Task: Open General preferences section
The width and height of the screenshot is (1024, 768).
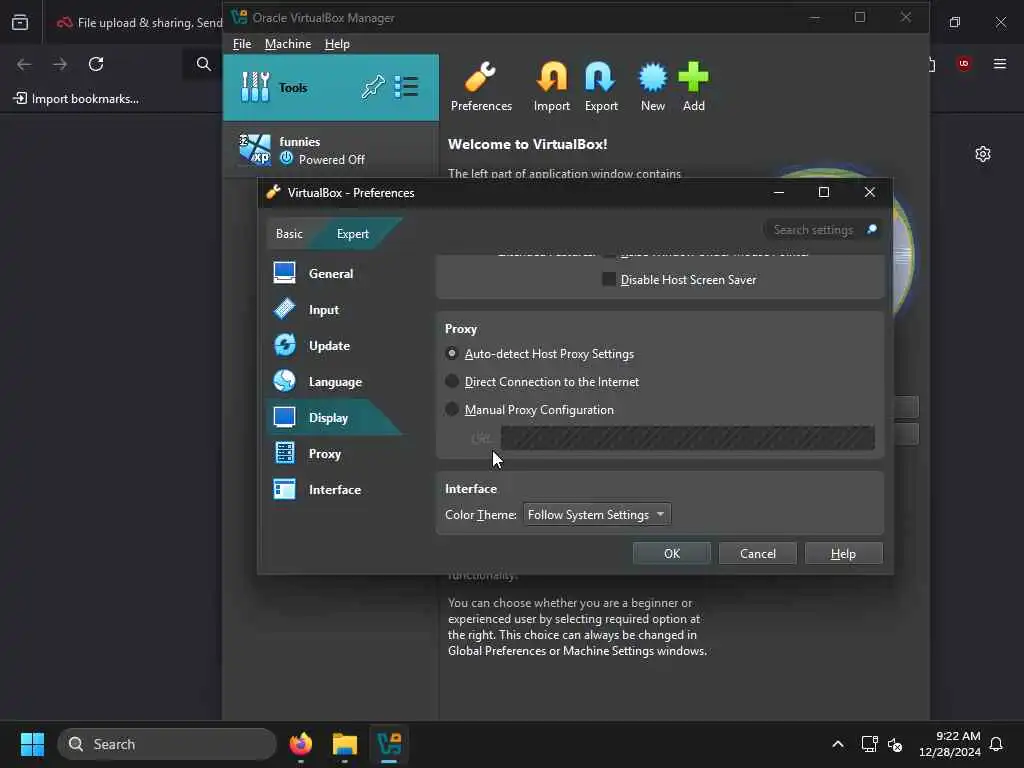Action: point(332,274)
